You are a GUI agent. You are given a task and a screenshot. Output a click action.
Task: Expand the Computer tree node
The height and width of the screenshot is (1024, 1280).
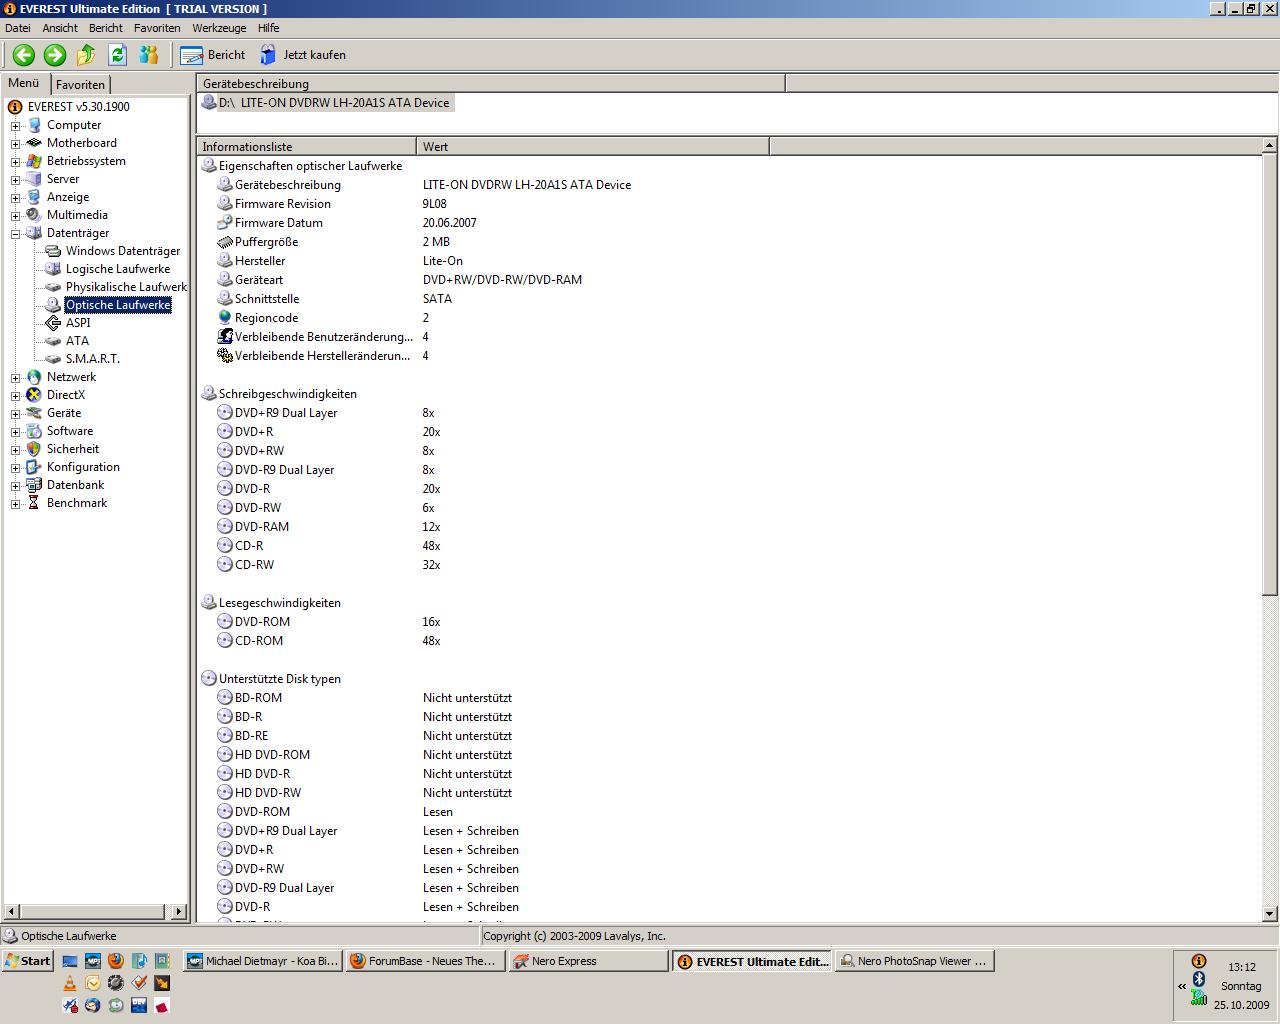click(15, 126)
